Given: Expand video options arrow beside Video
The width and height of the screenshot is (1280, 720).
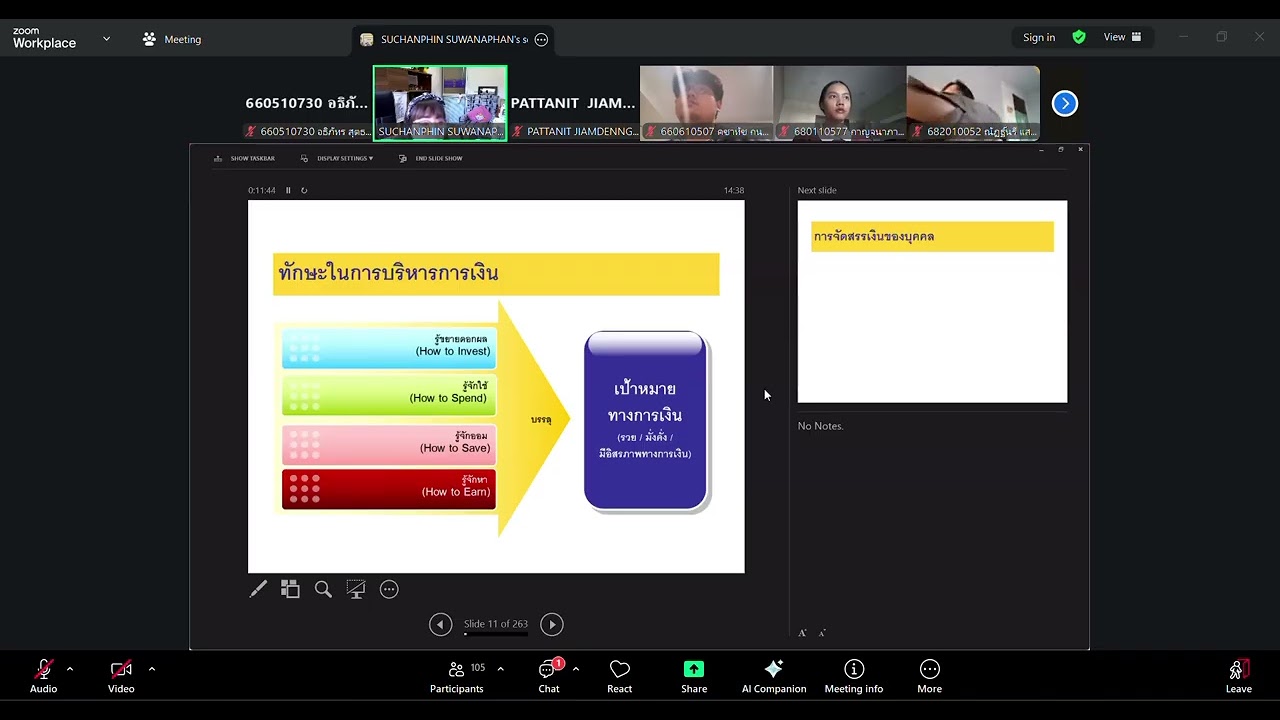Looking at the screenshot, I should (x=152, y=669).
